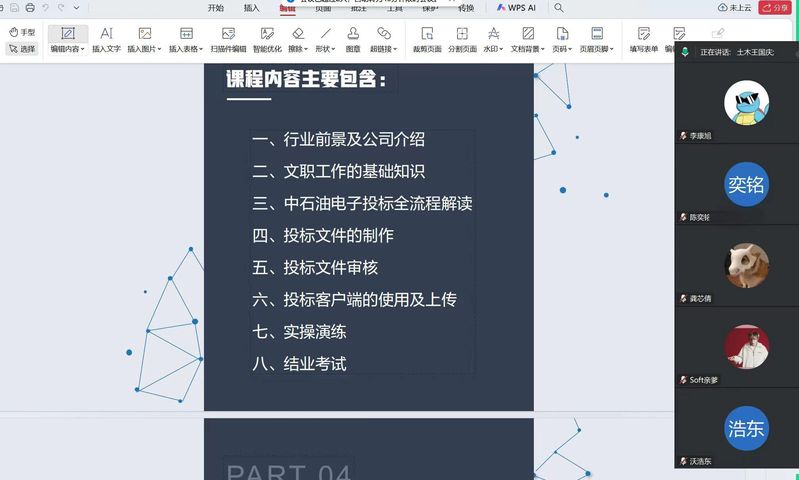Switch to the Start (开始) tab
Image resolution: width=799 pixels, height=480 pixels.
point(216,7)
